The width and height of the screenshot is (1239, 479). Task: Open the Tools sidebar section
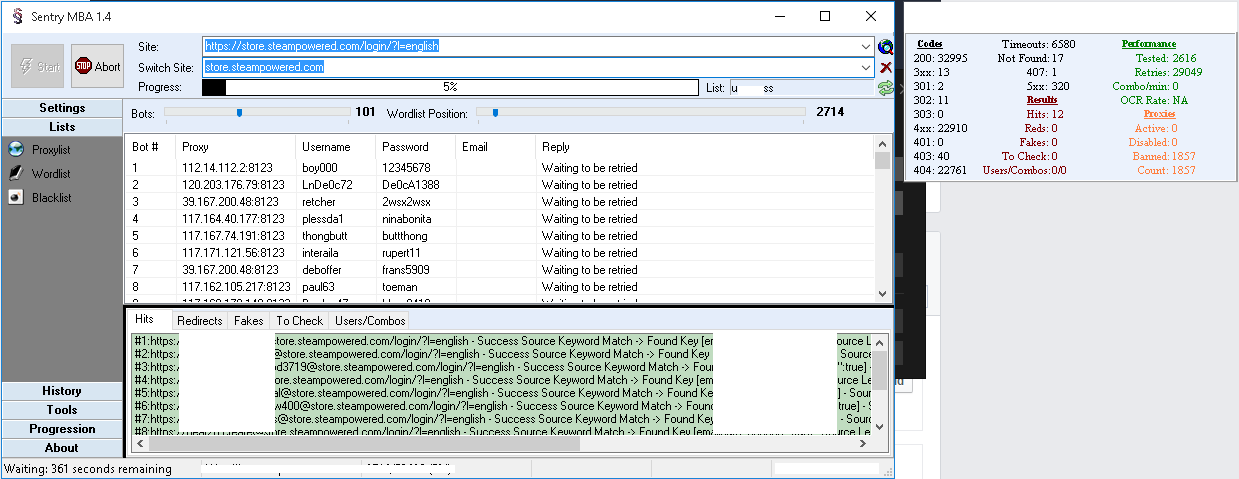(62, 410)
